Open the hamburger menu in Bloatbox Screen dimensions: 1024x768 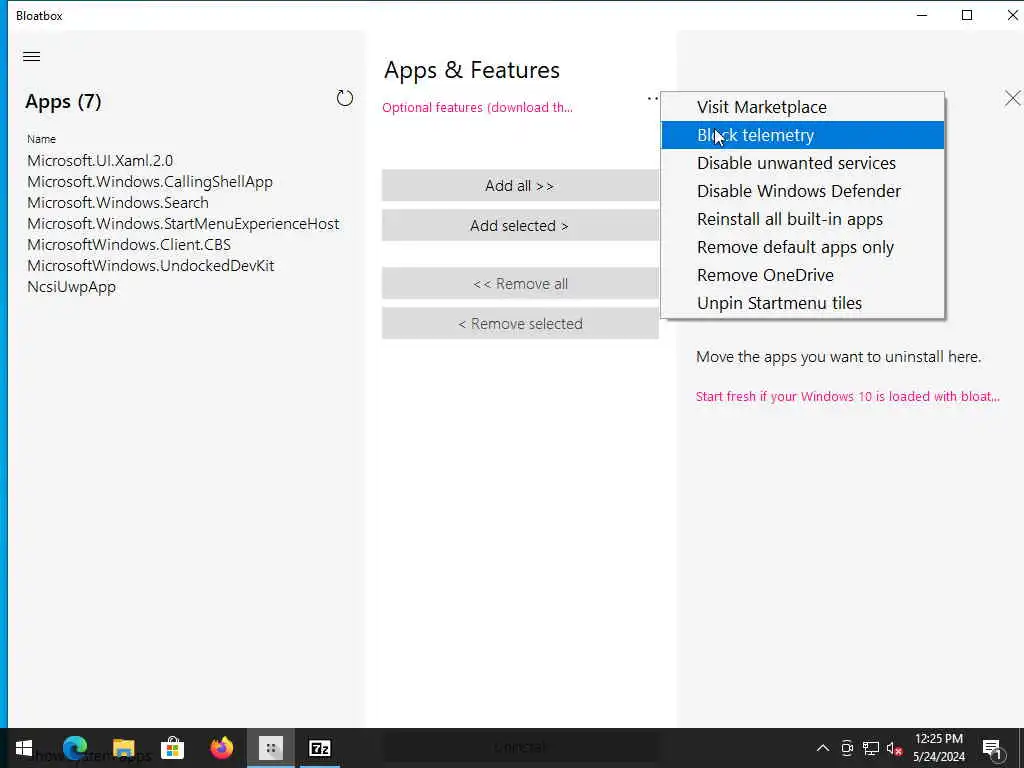click(x=31, y=56)
